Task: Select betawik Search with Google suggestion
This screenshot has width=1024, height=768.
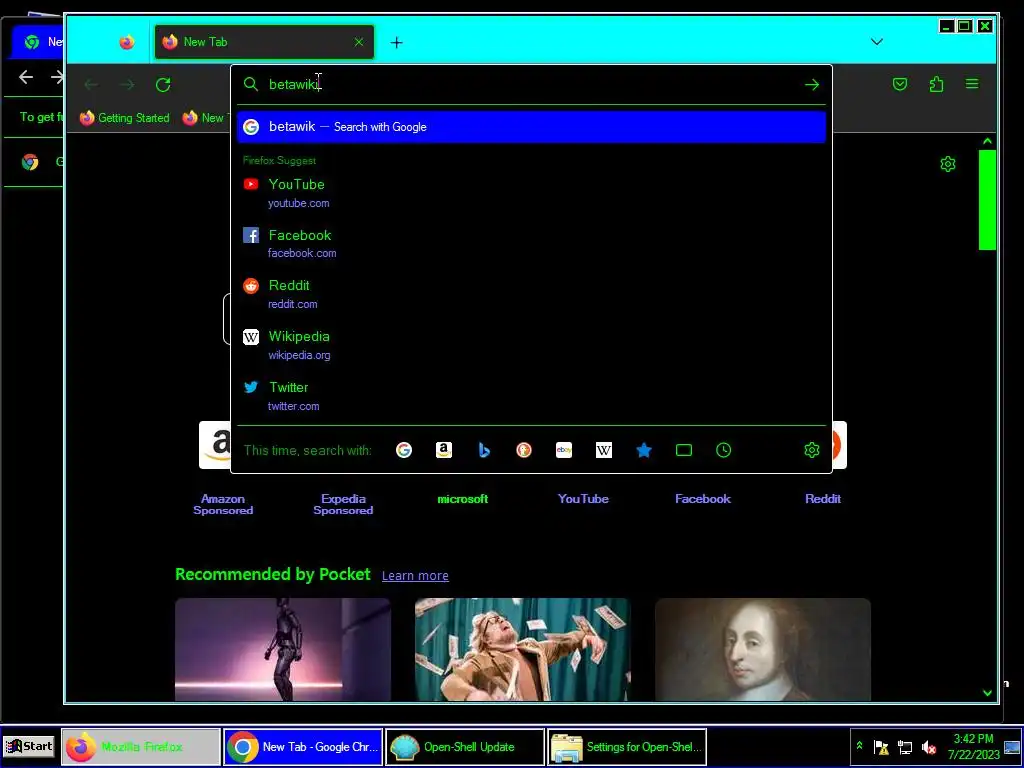Action: [532, 127]
